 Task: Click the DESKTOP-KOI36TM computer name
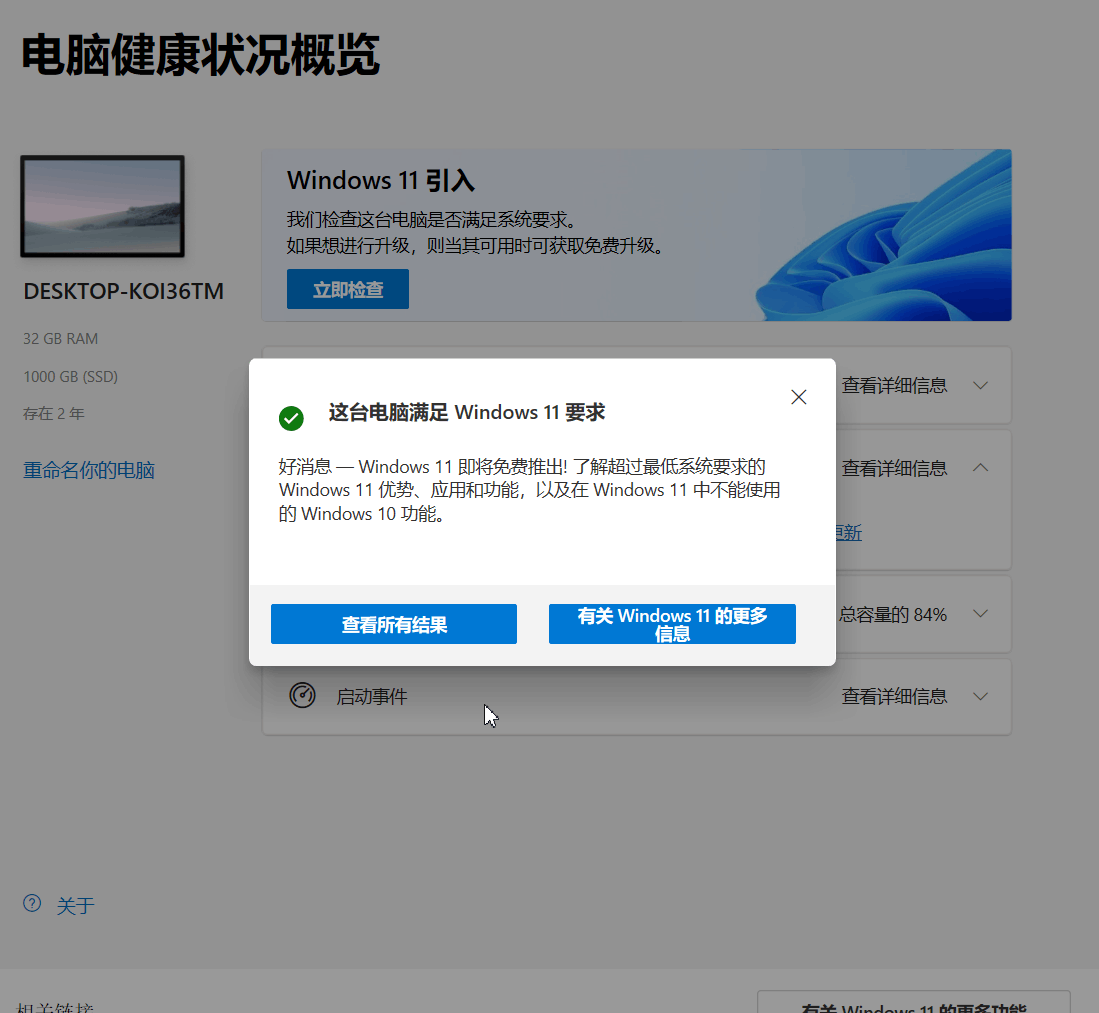pyautogui.click(x=123, y=291)
